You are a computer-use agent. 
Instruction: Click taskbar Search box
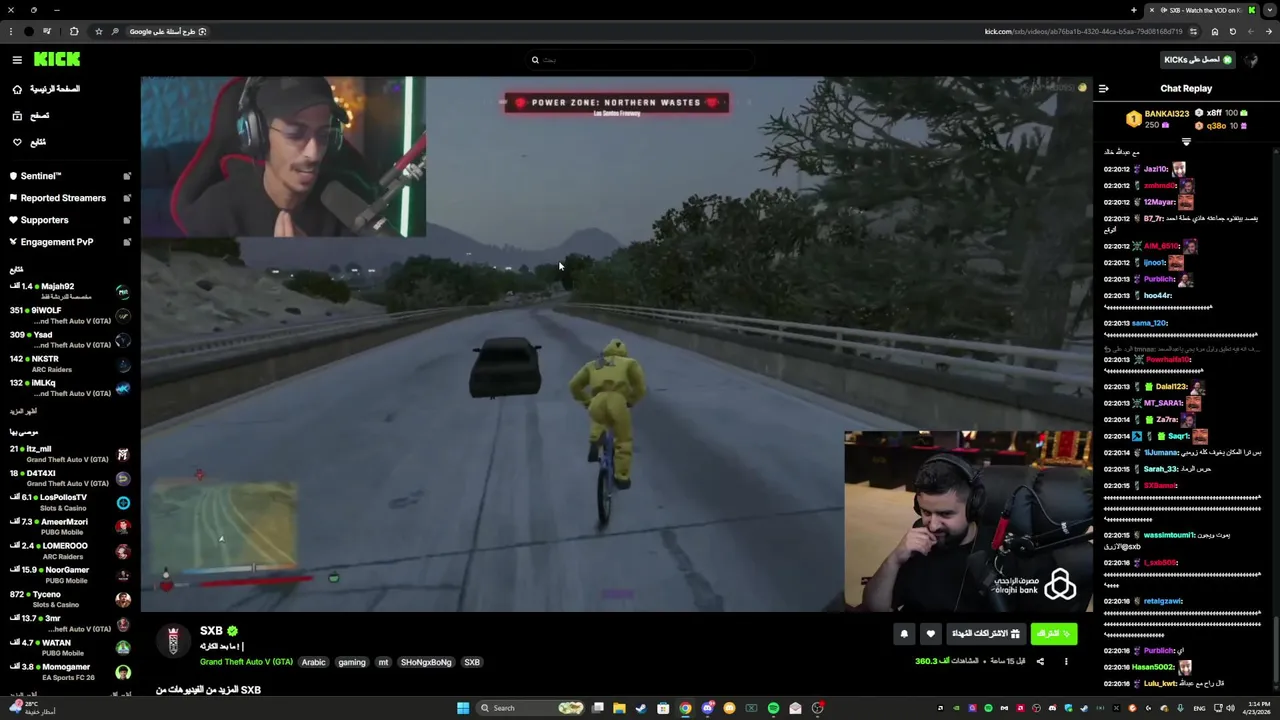point(530,708)
